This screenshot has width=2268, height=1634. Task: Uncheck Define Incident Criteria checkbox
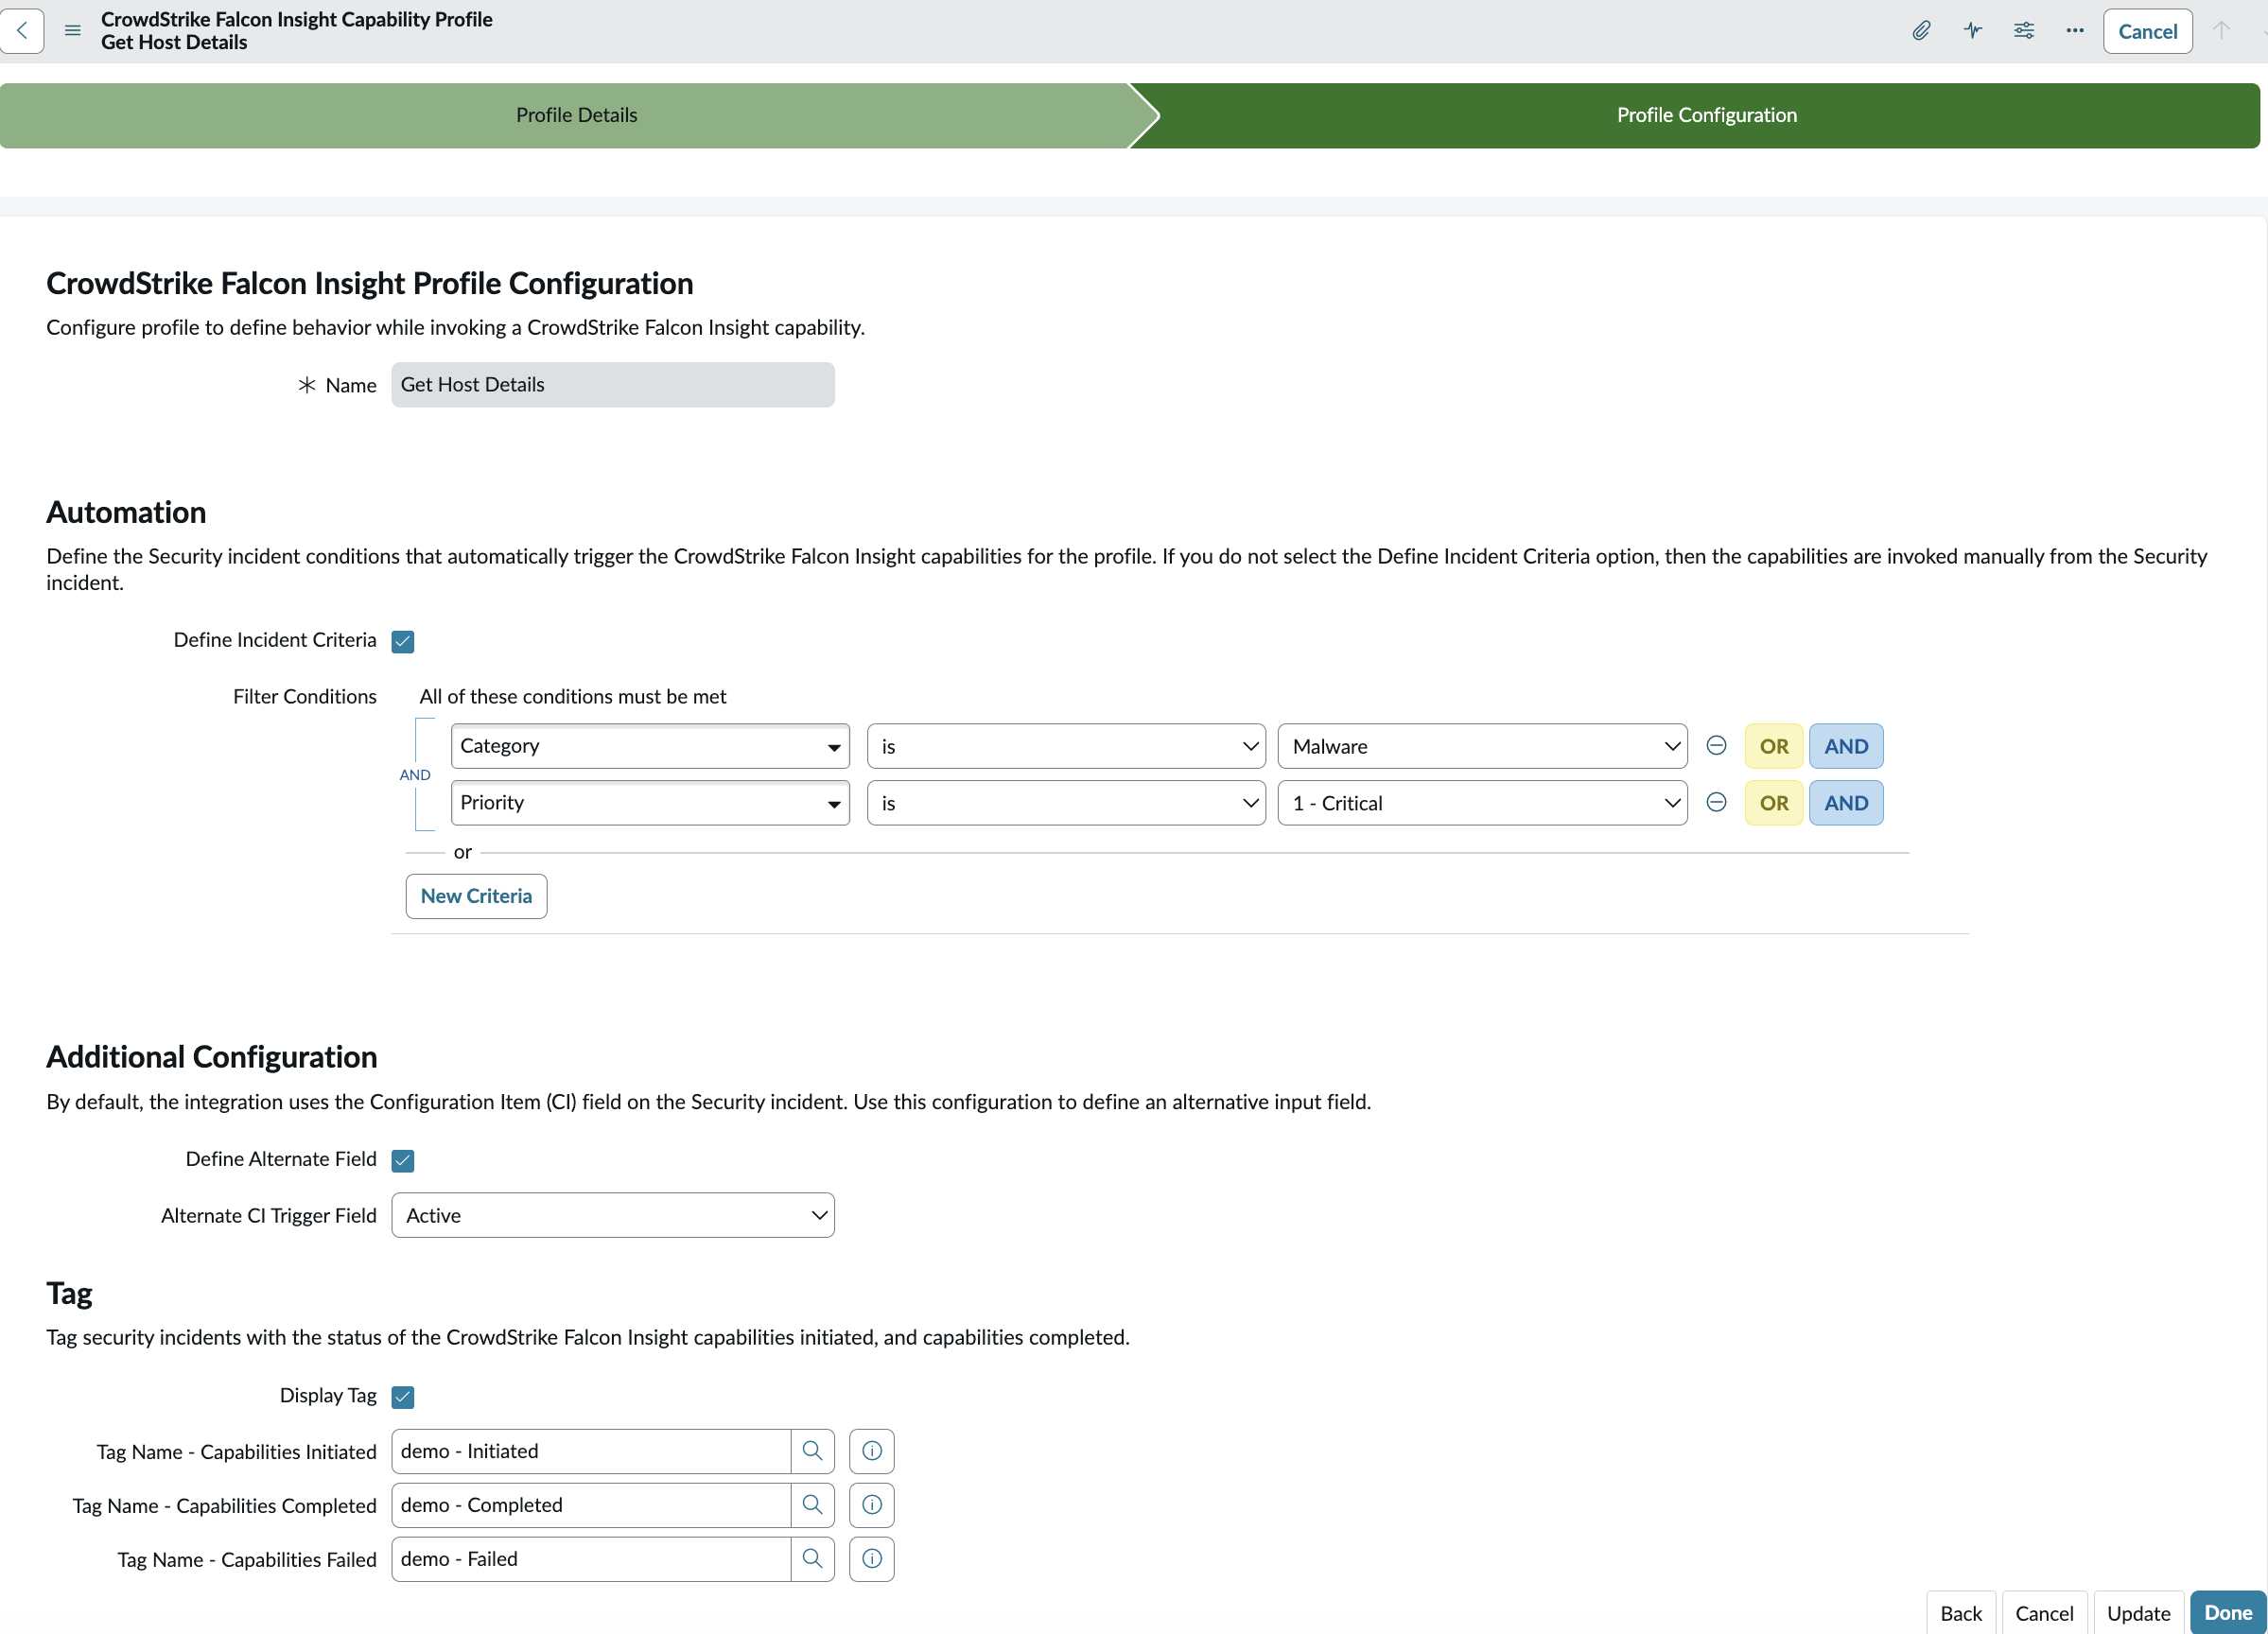[403, 641]
